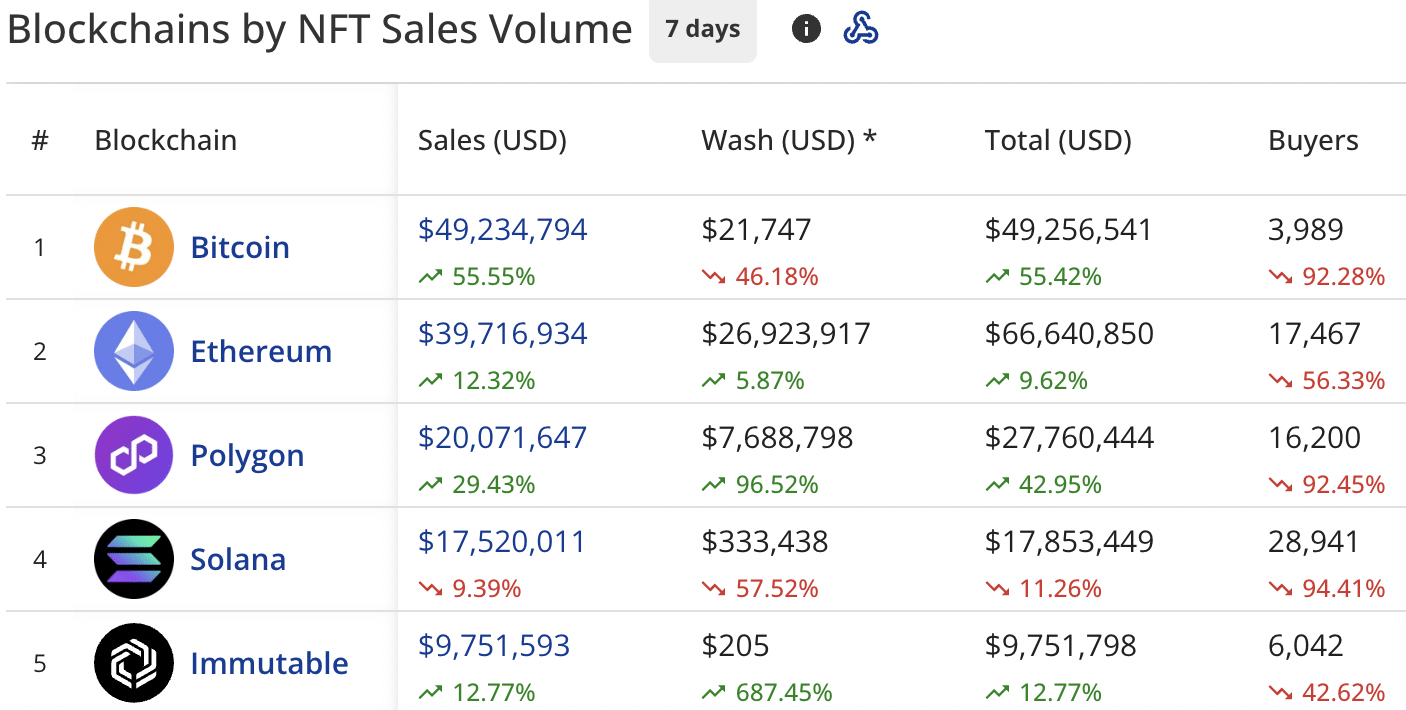Open Polygon sales value $20,071,647
This screenshot has width=1406, height=710.
[x=503, y=438]
